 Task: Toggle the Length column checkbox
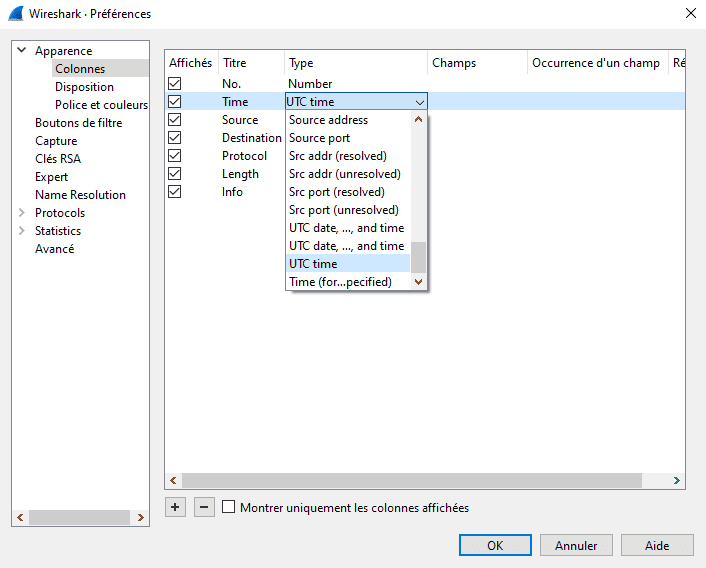point(175,174)
